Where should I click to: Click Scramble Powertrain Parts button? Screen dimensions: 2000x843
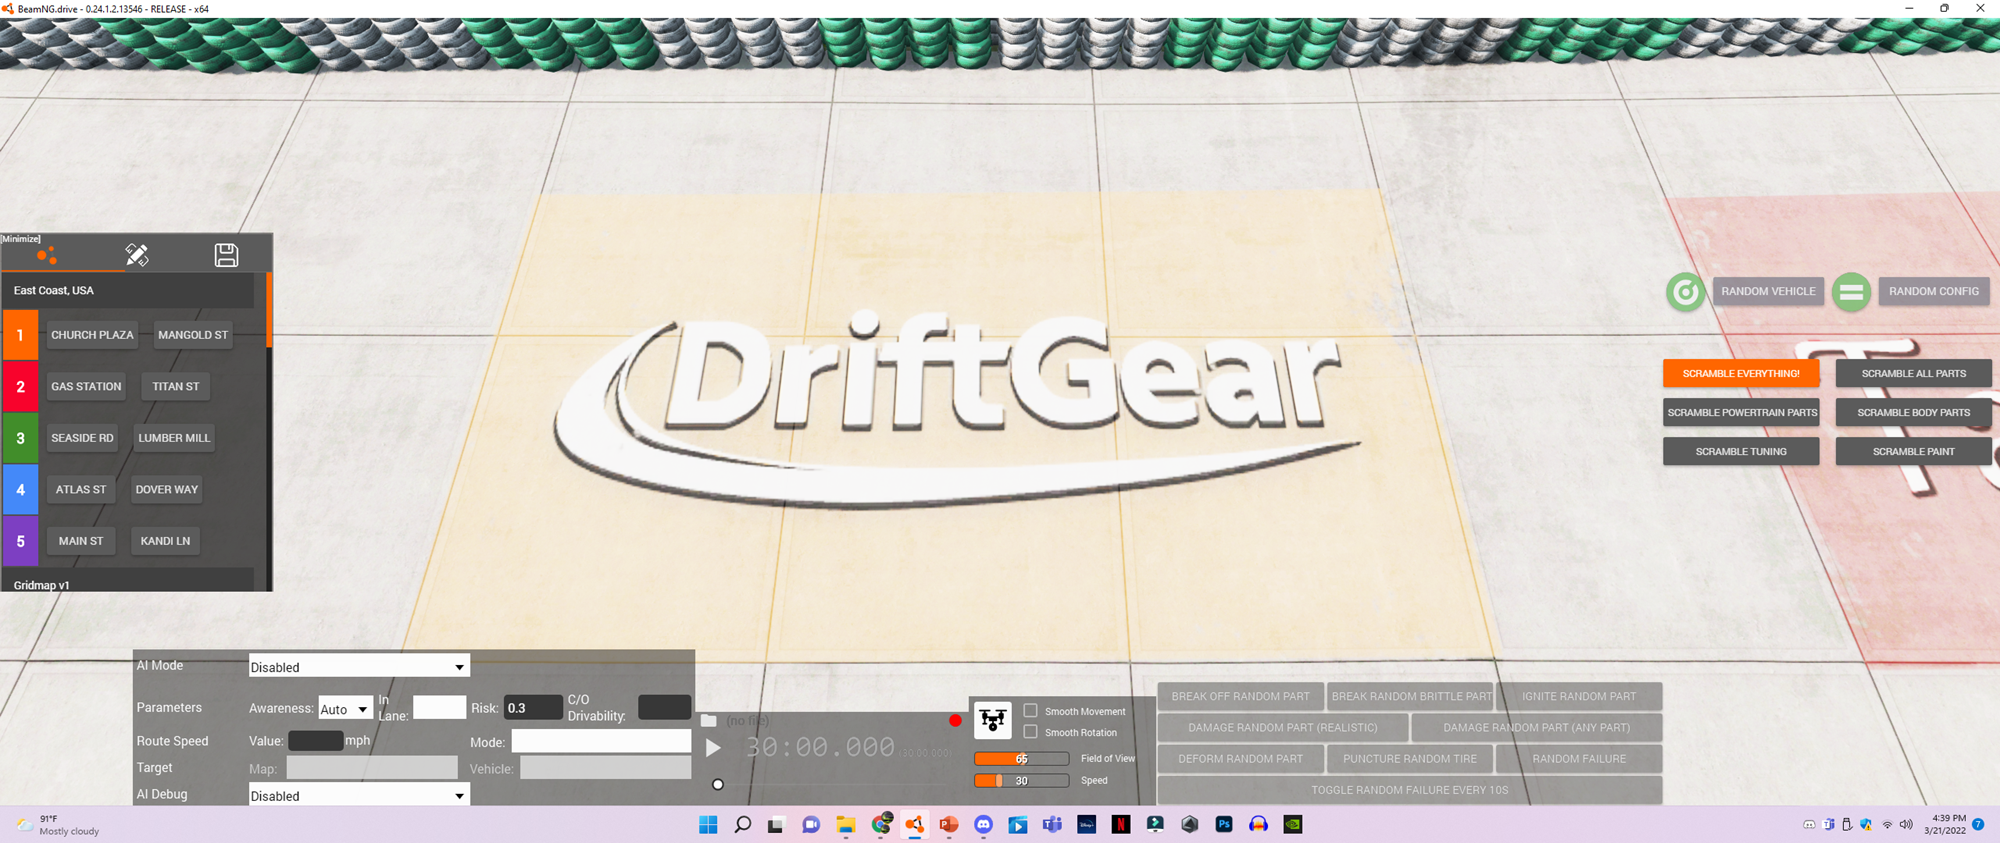[x=1741, y=412]
